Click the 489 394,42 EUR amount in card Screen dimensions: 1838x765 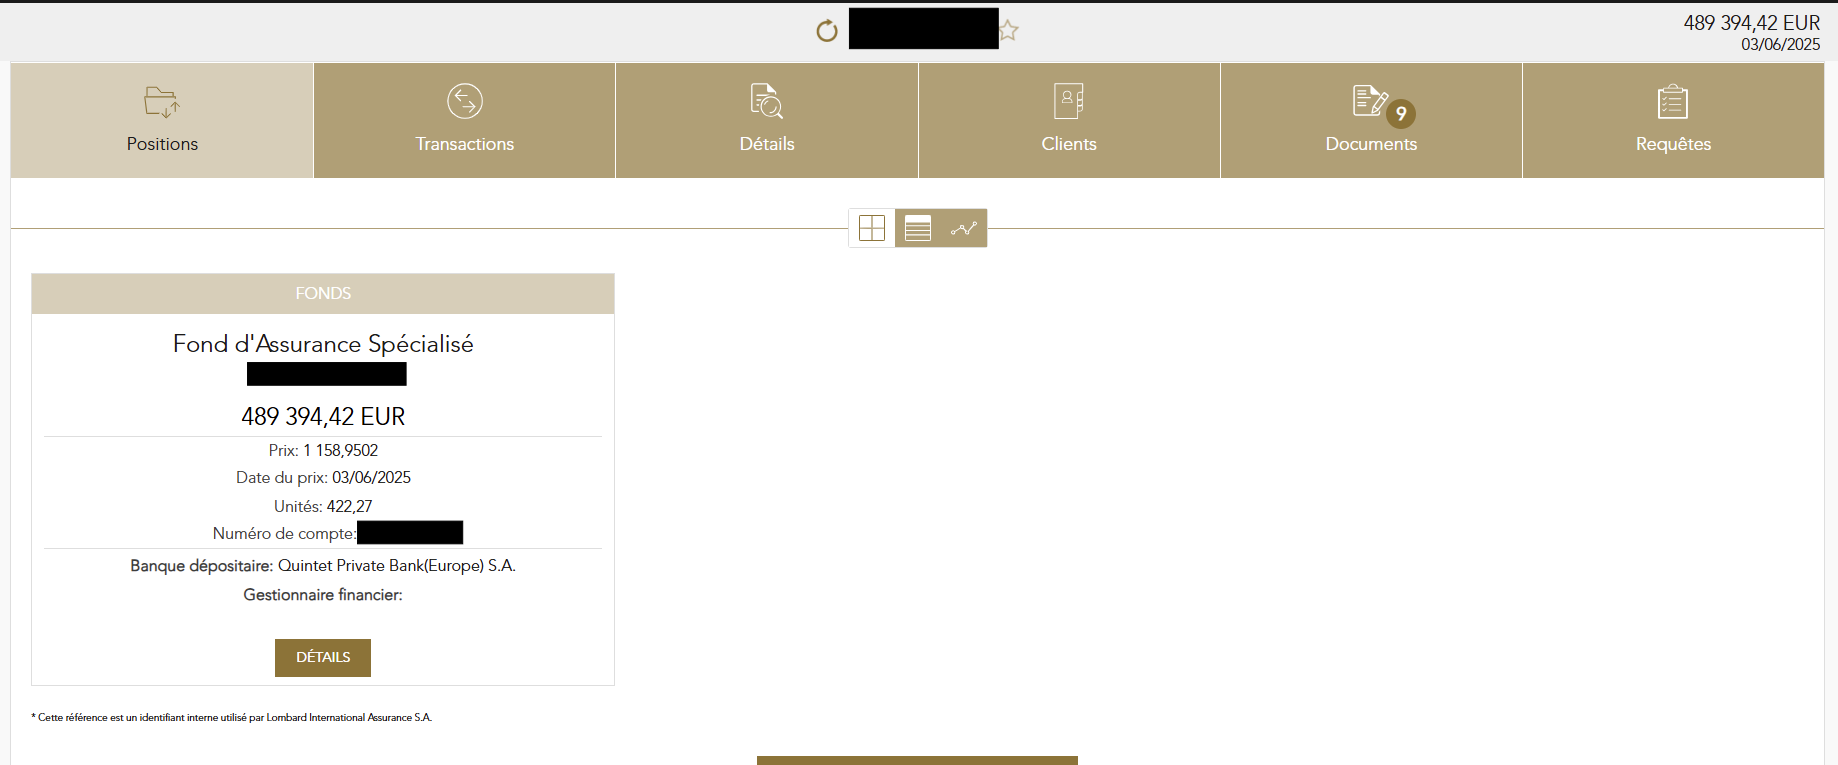point(323,417)
